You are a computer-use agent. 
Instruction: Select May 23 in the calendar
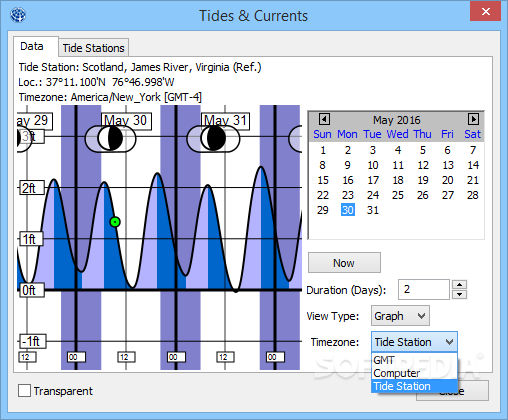tap(348, 195)
